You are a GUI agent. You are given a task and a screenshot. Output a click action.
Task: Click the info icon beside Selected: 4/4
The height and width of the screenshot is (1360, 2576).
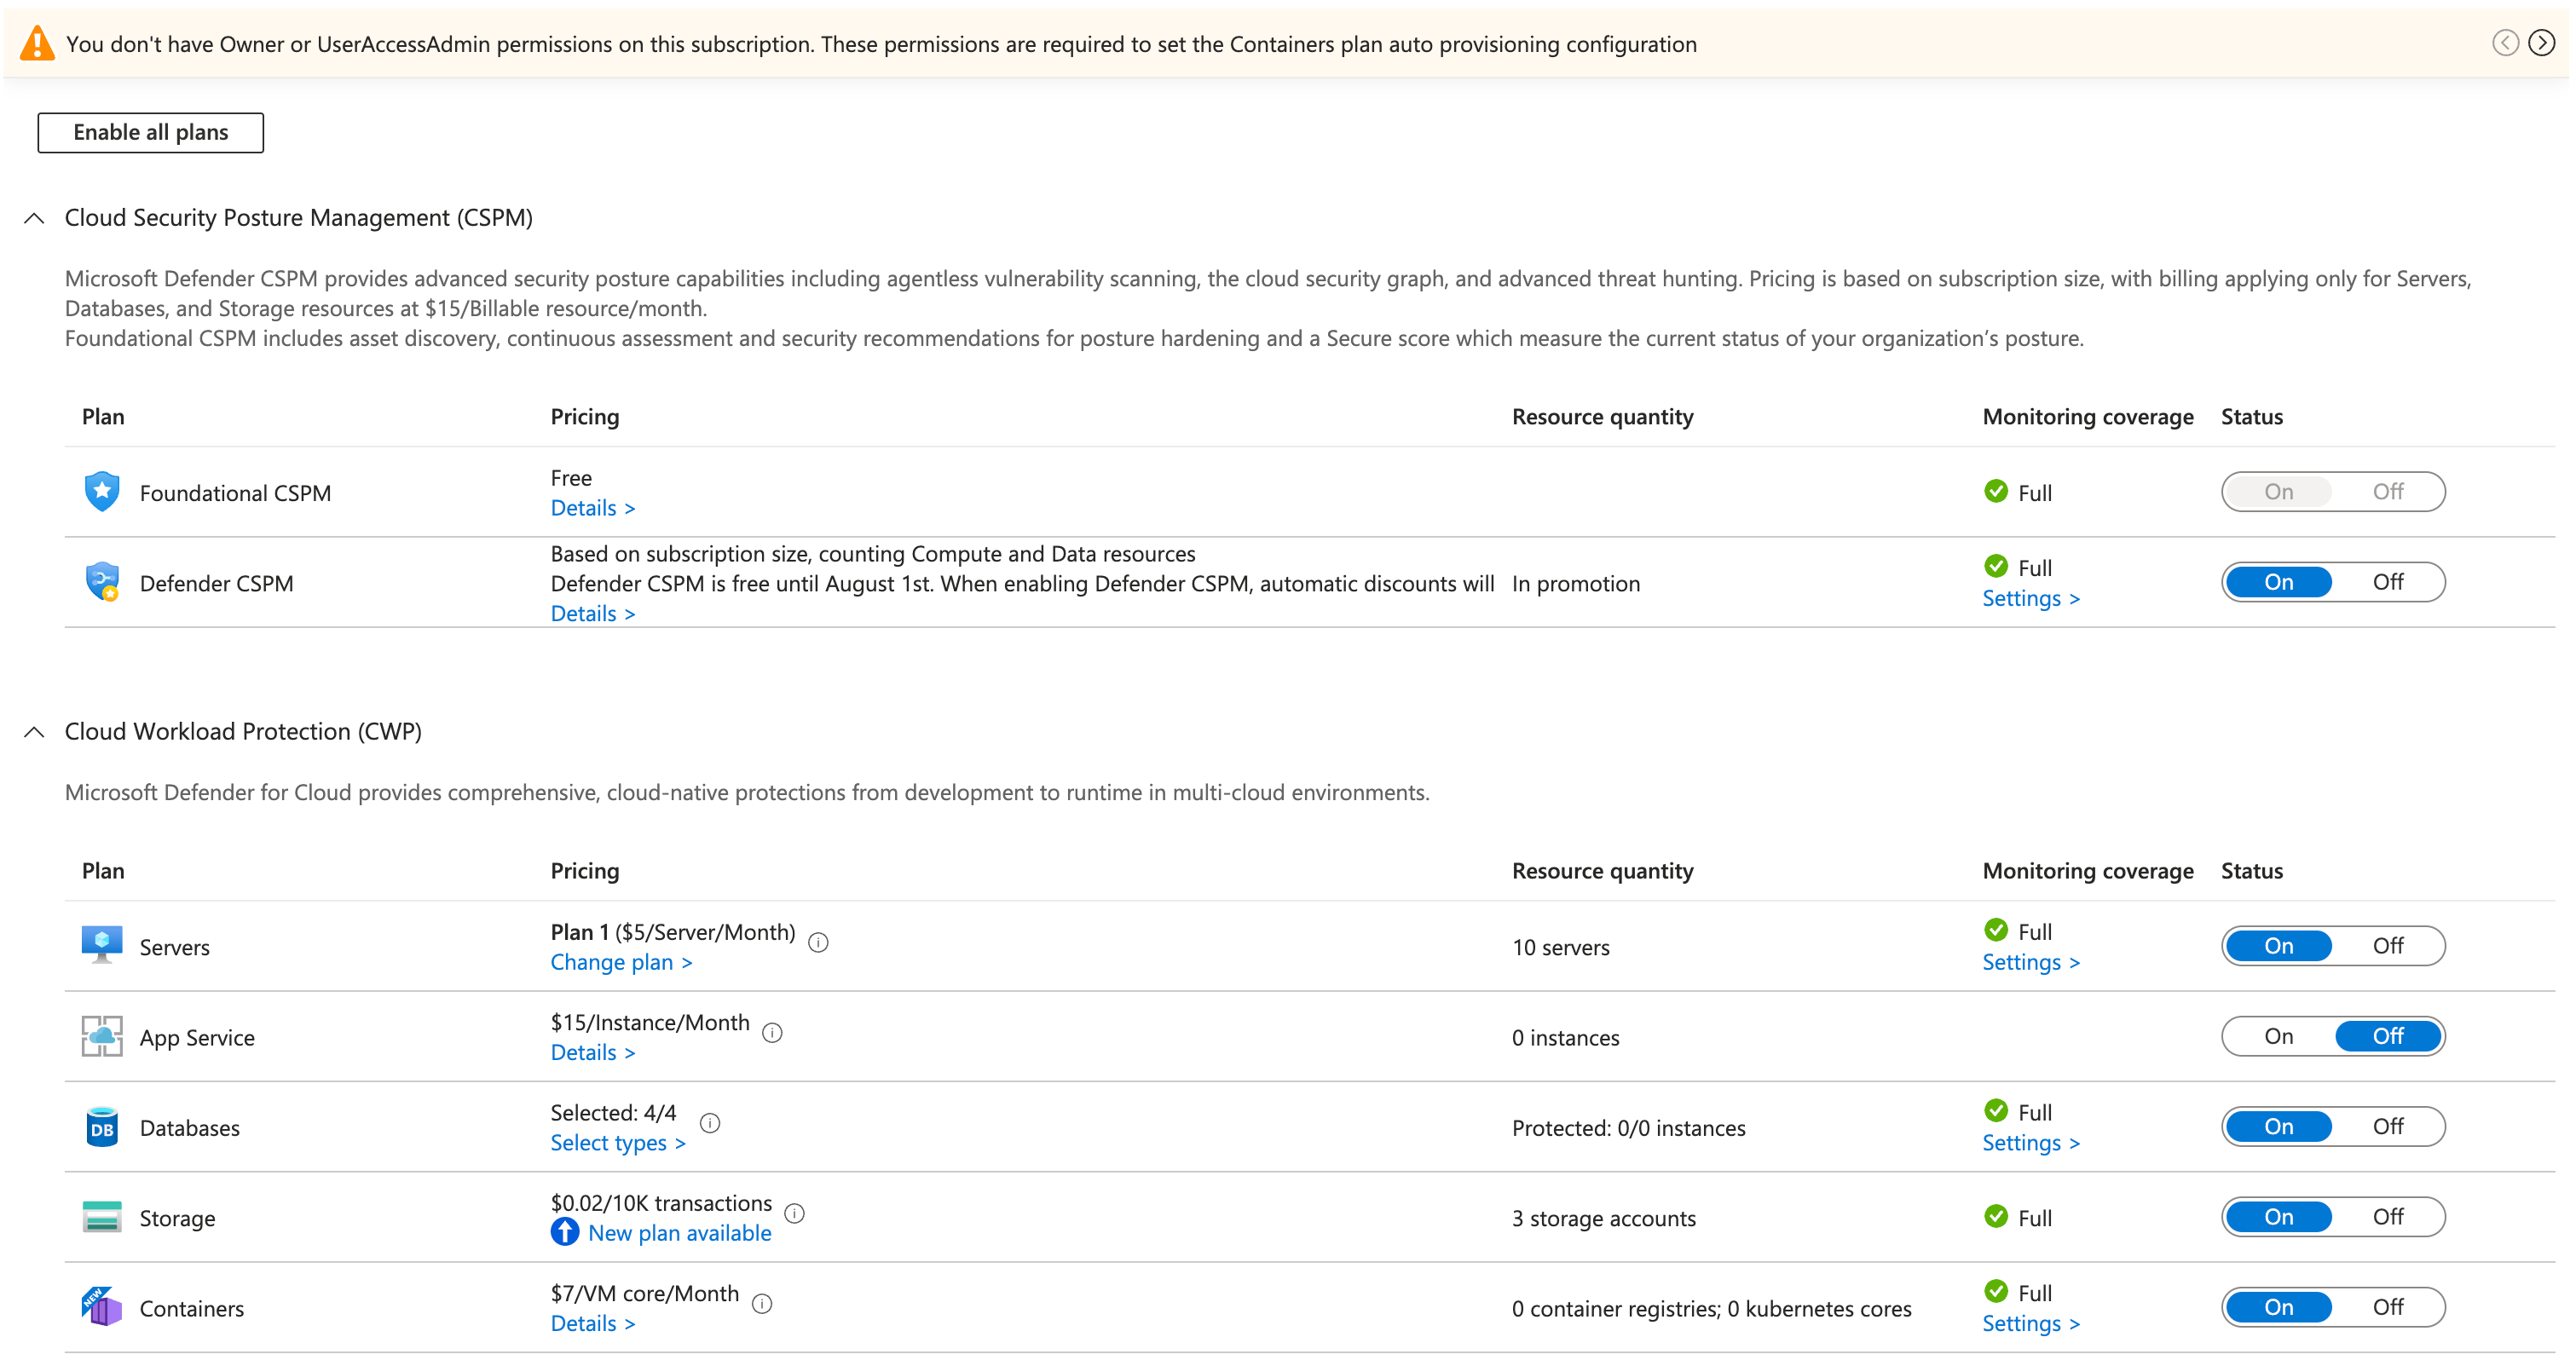[710, 1123]
